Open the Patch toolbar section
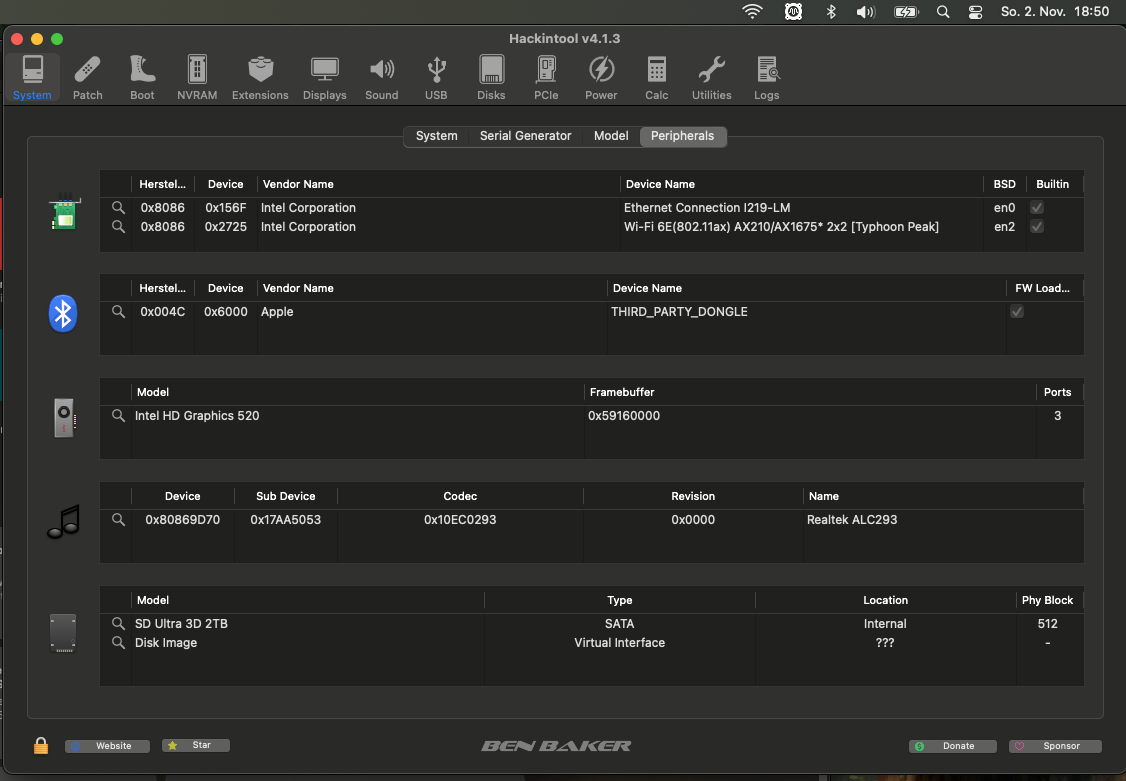1126x781 pixels. tap(88, 77)
